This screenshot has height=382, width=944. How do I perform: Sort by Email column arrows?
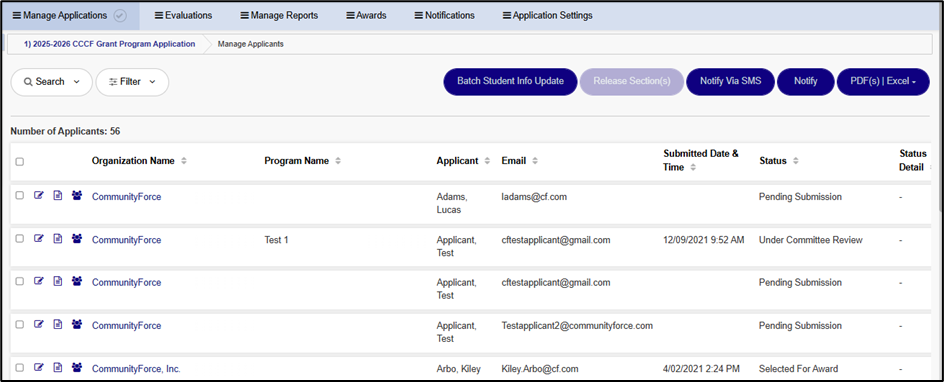click(x=535, y=161)
